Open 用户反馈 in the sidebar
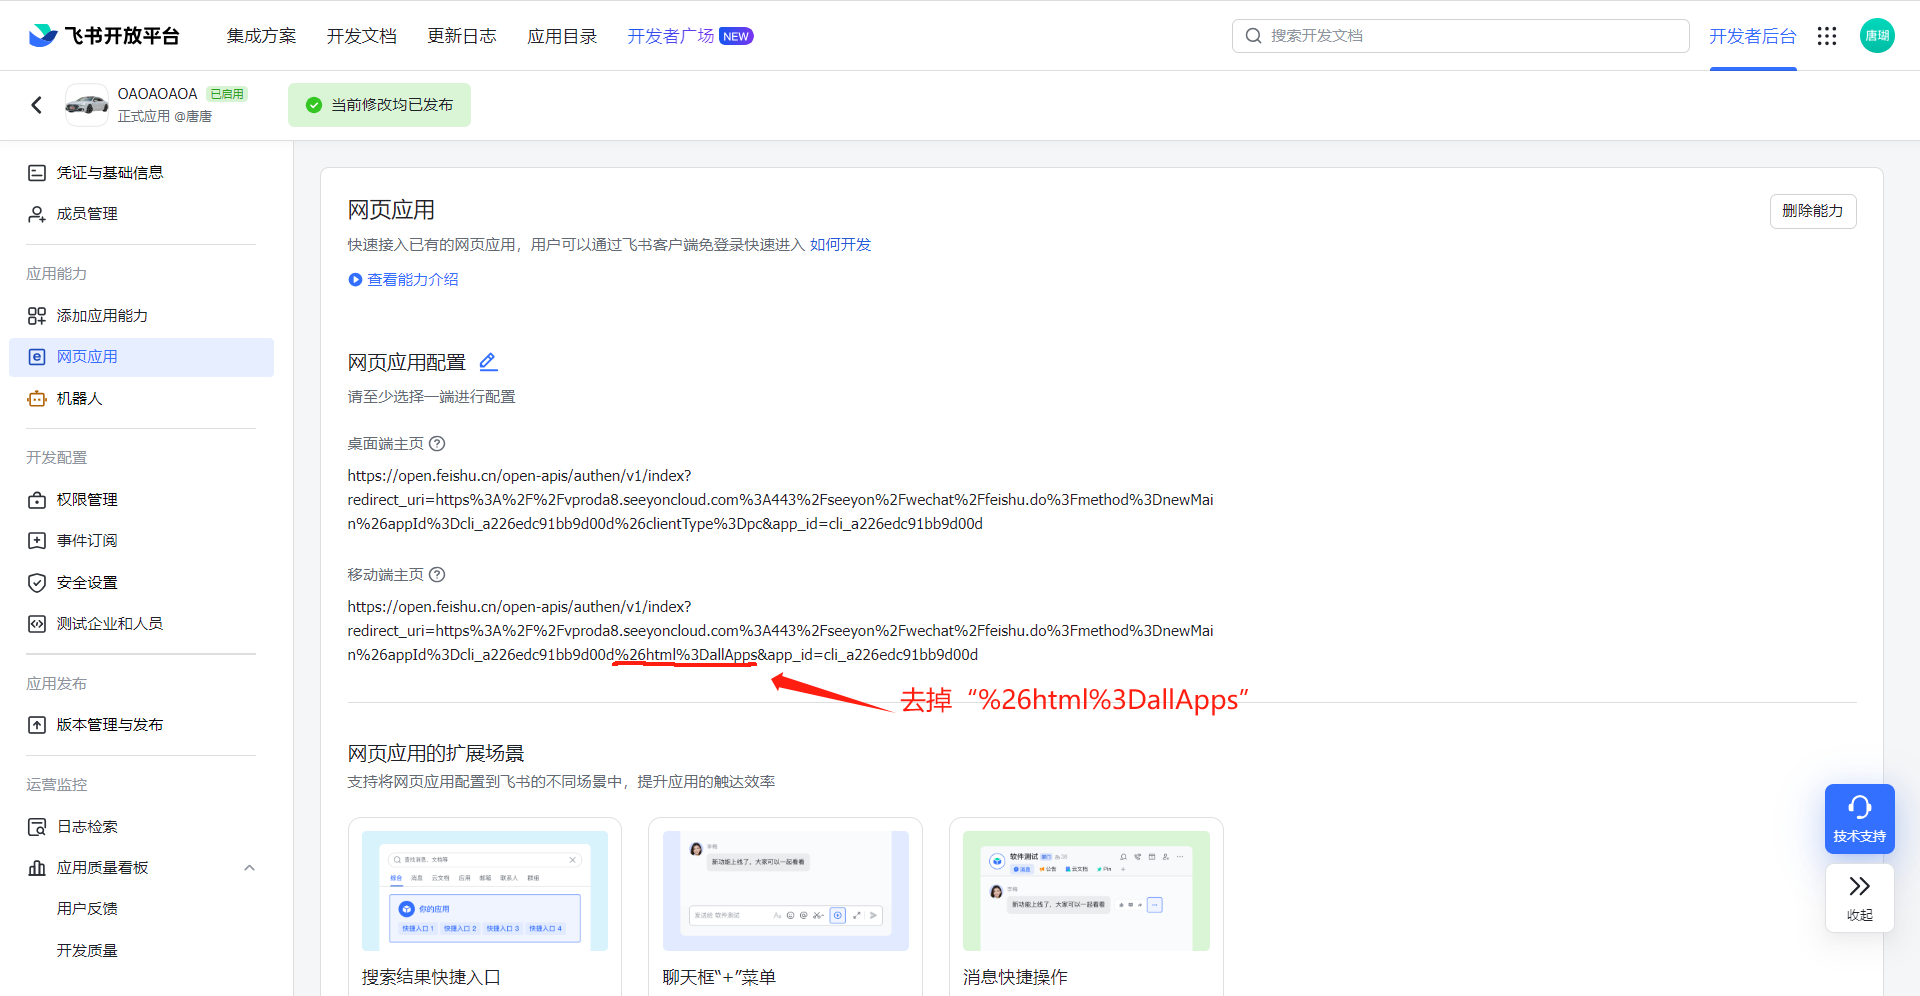Screen dimensions: 1920x996 pyautogui.click(x=87, y=909)
